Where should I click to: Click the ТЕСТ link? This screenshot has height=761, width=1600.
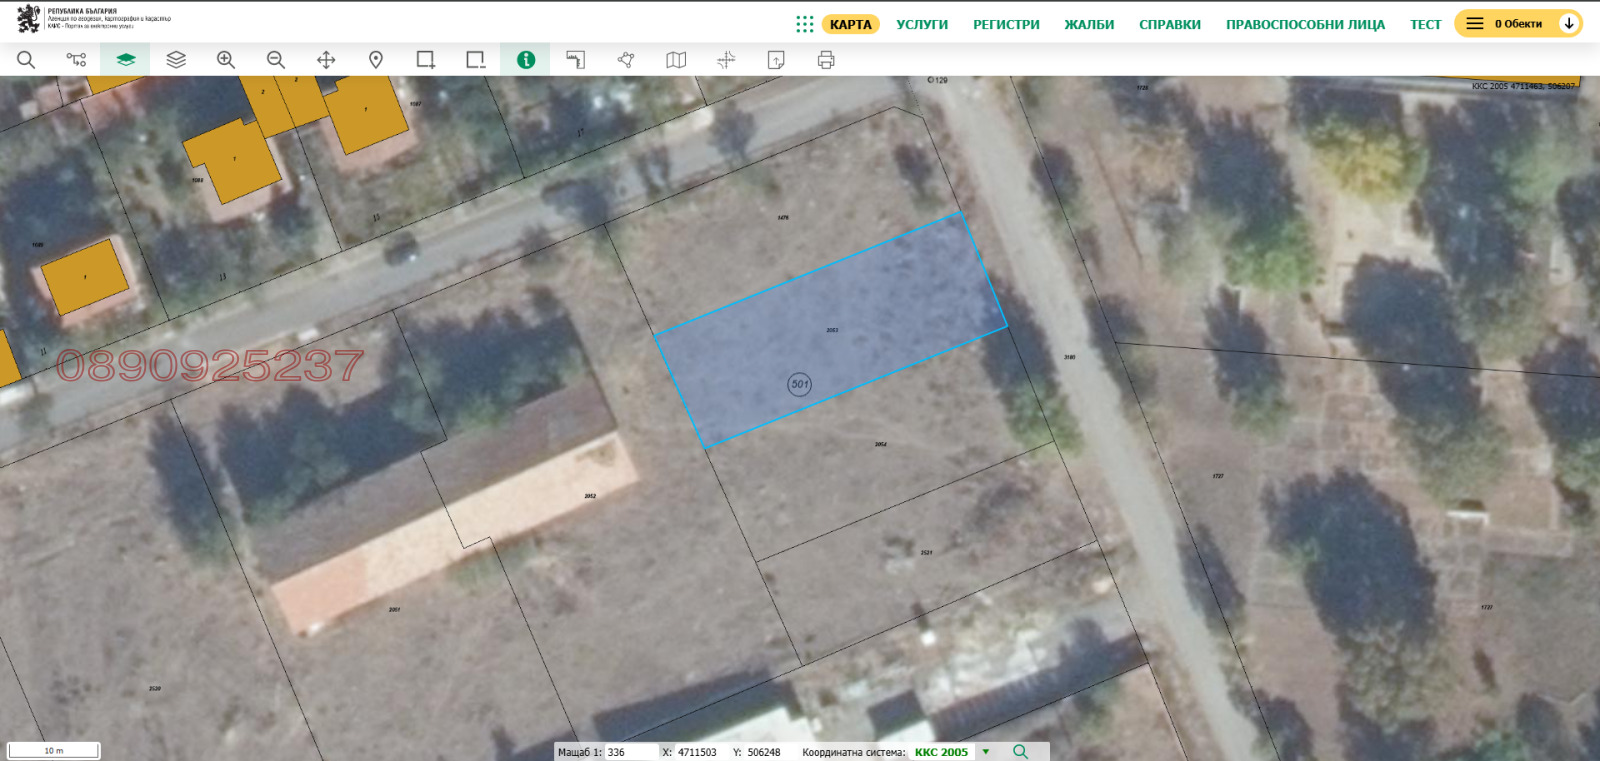[x=1426, y=24]
